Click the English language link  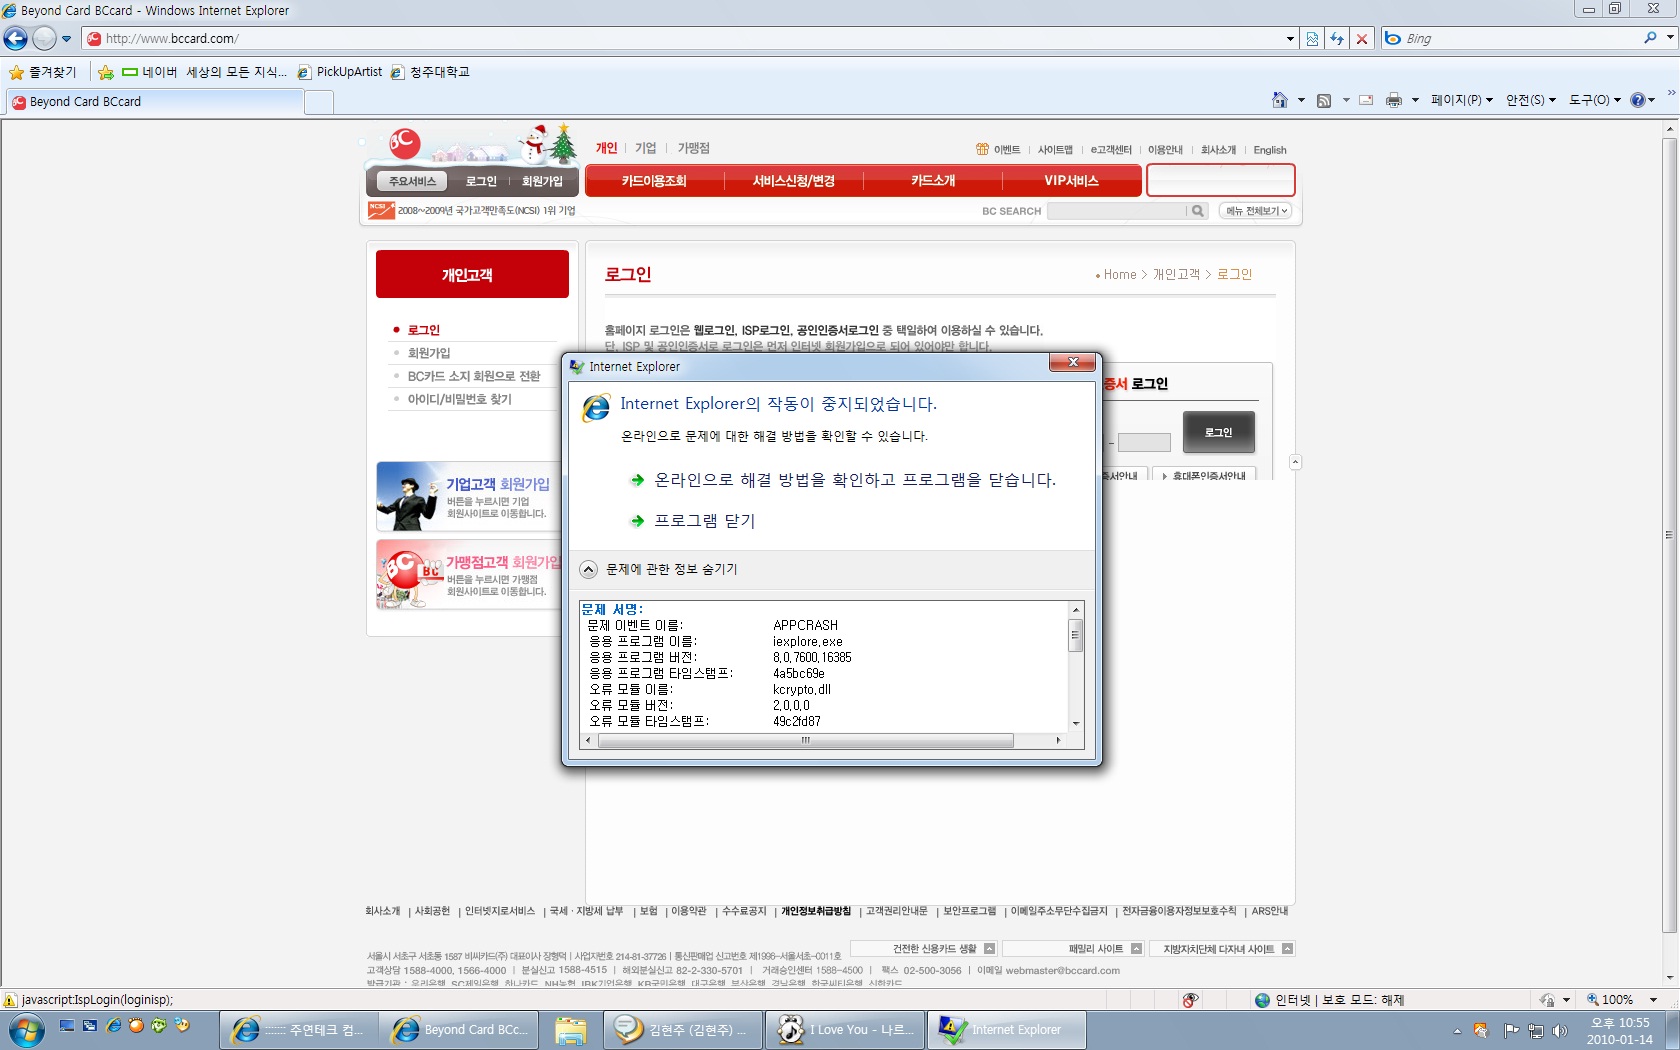pyautogui.click(x=1270, y=150)
